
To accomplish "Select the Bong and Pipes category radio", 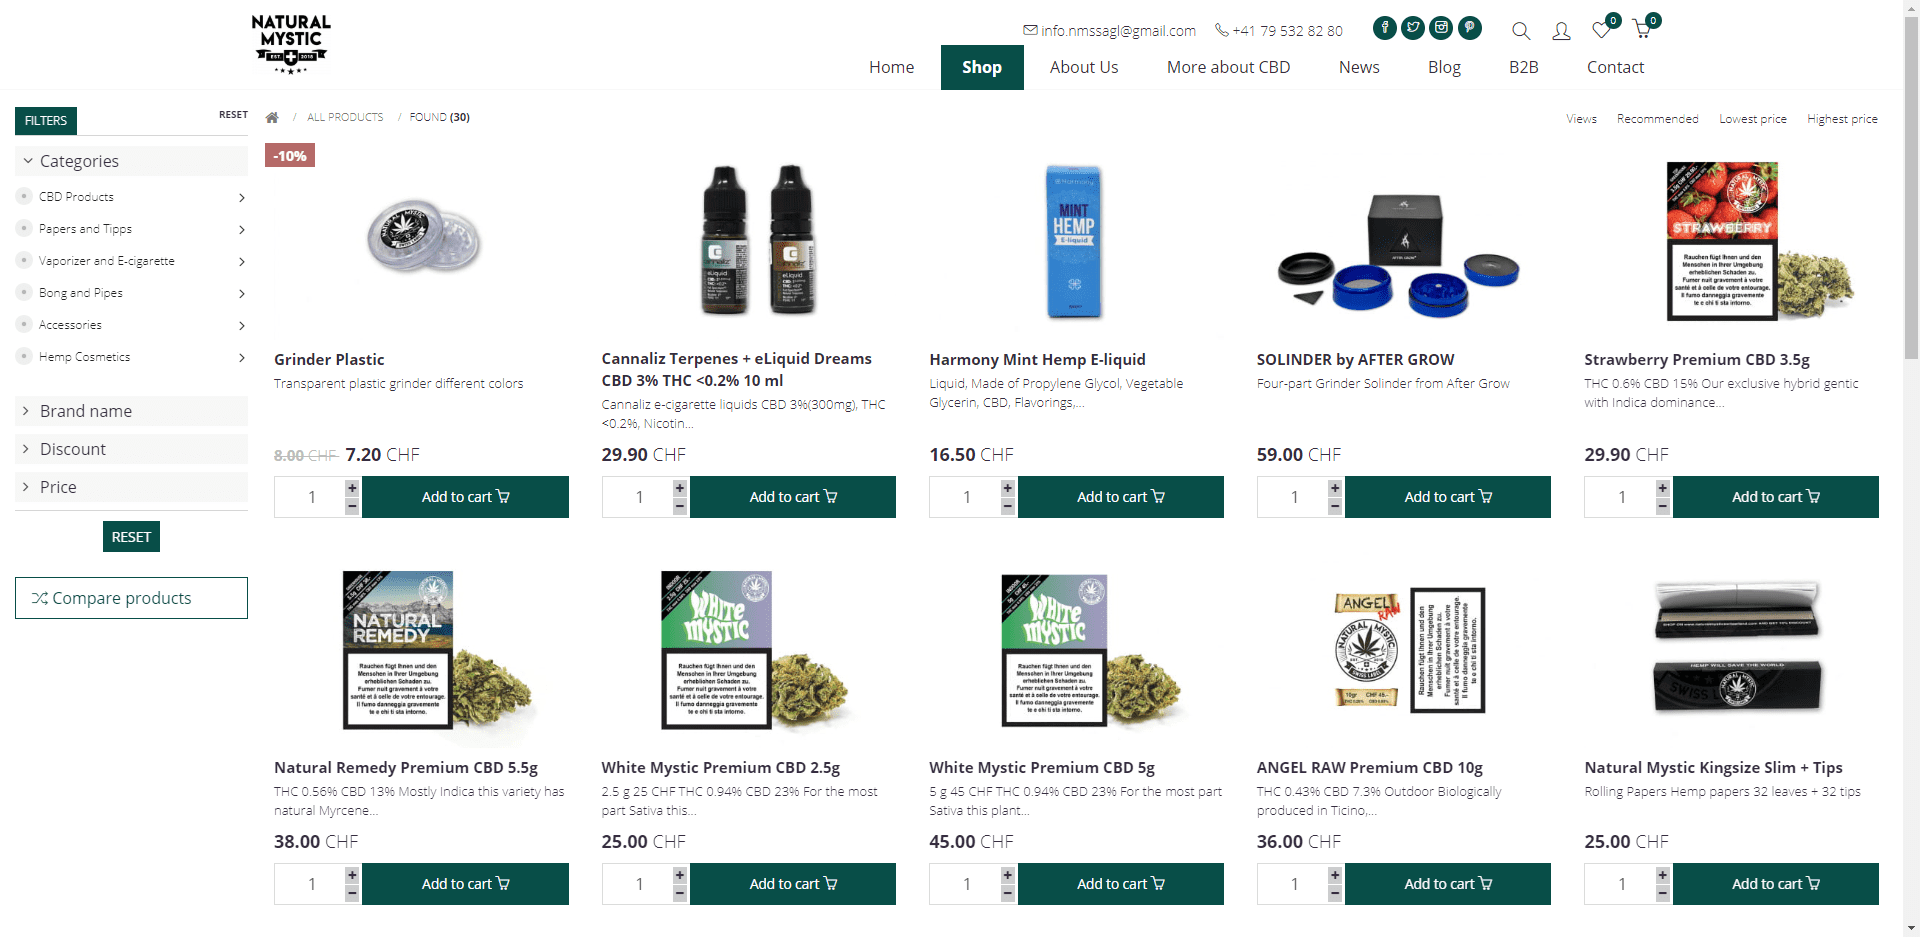I will point(24,292).
